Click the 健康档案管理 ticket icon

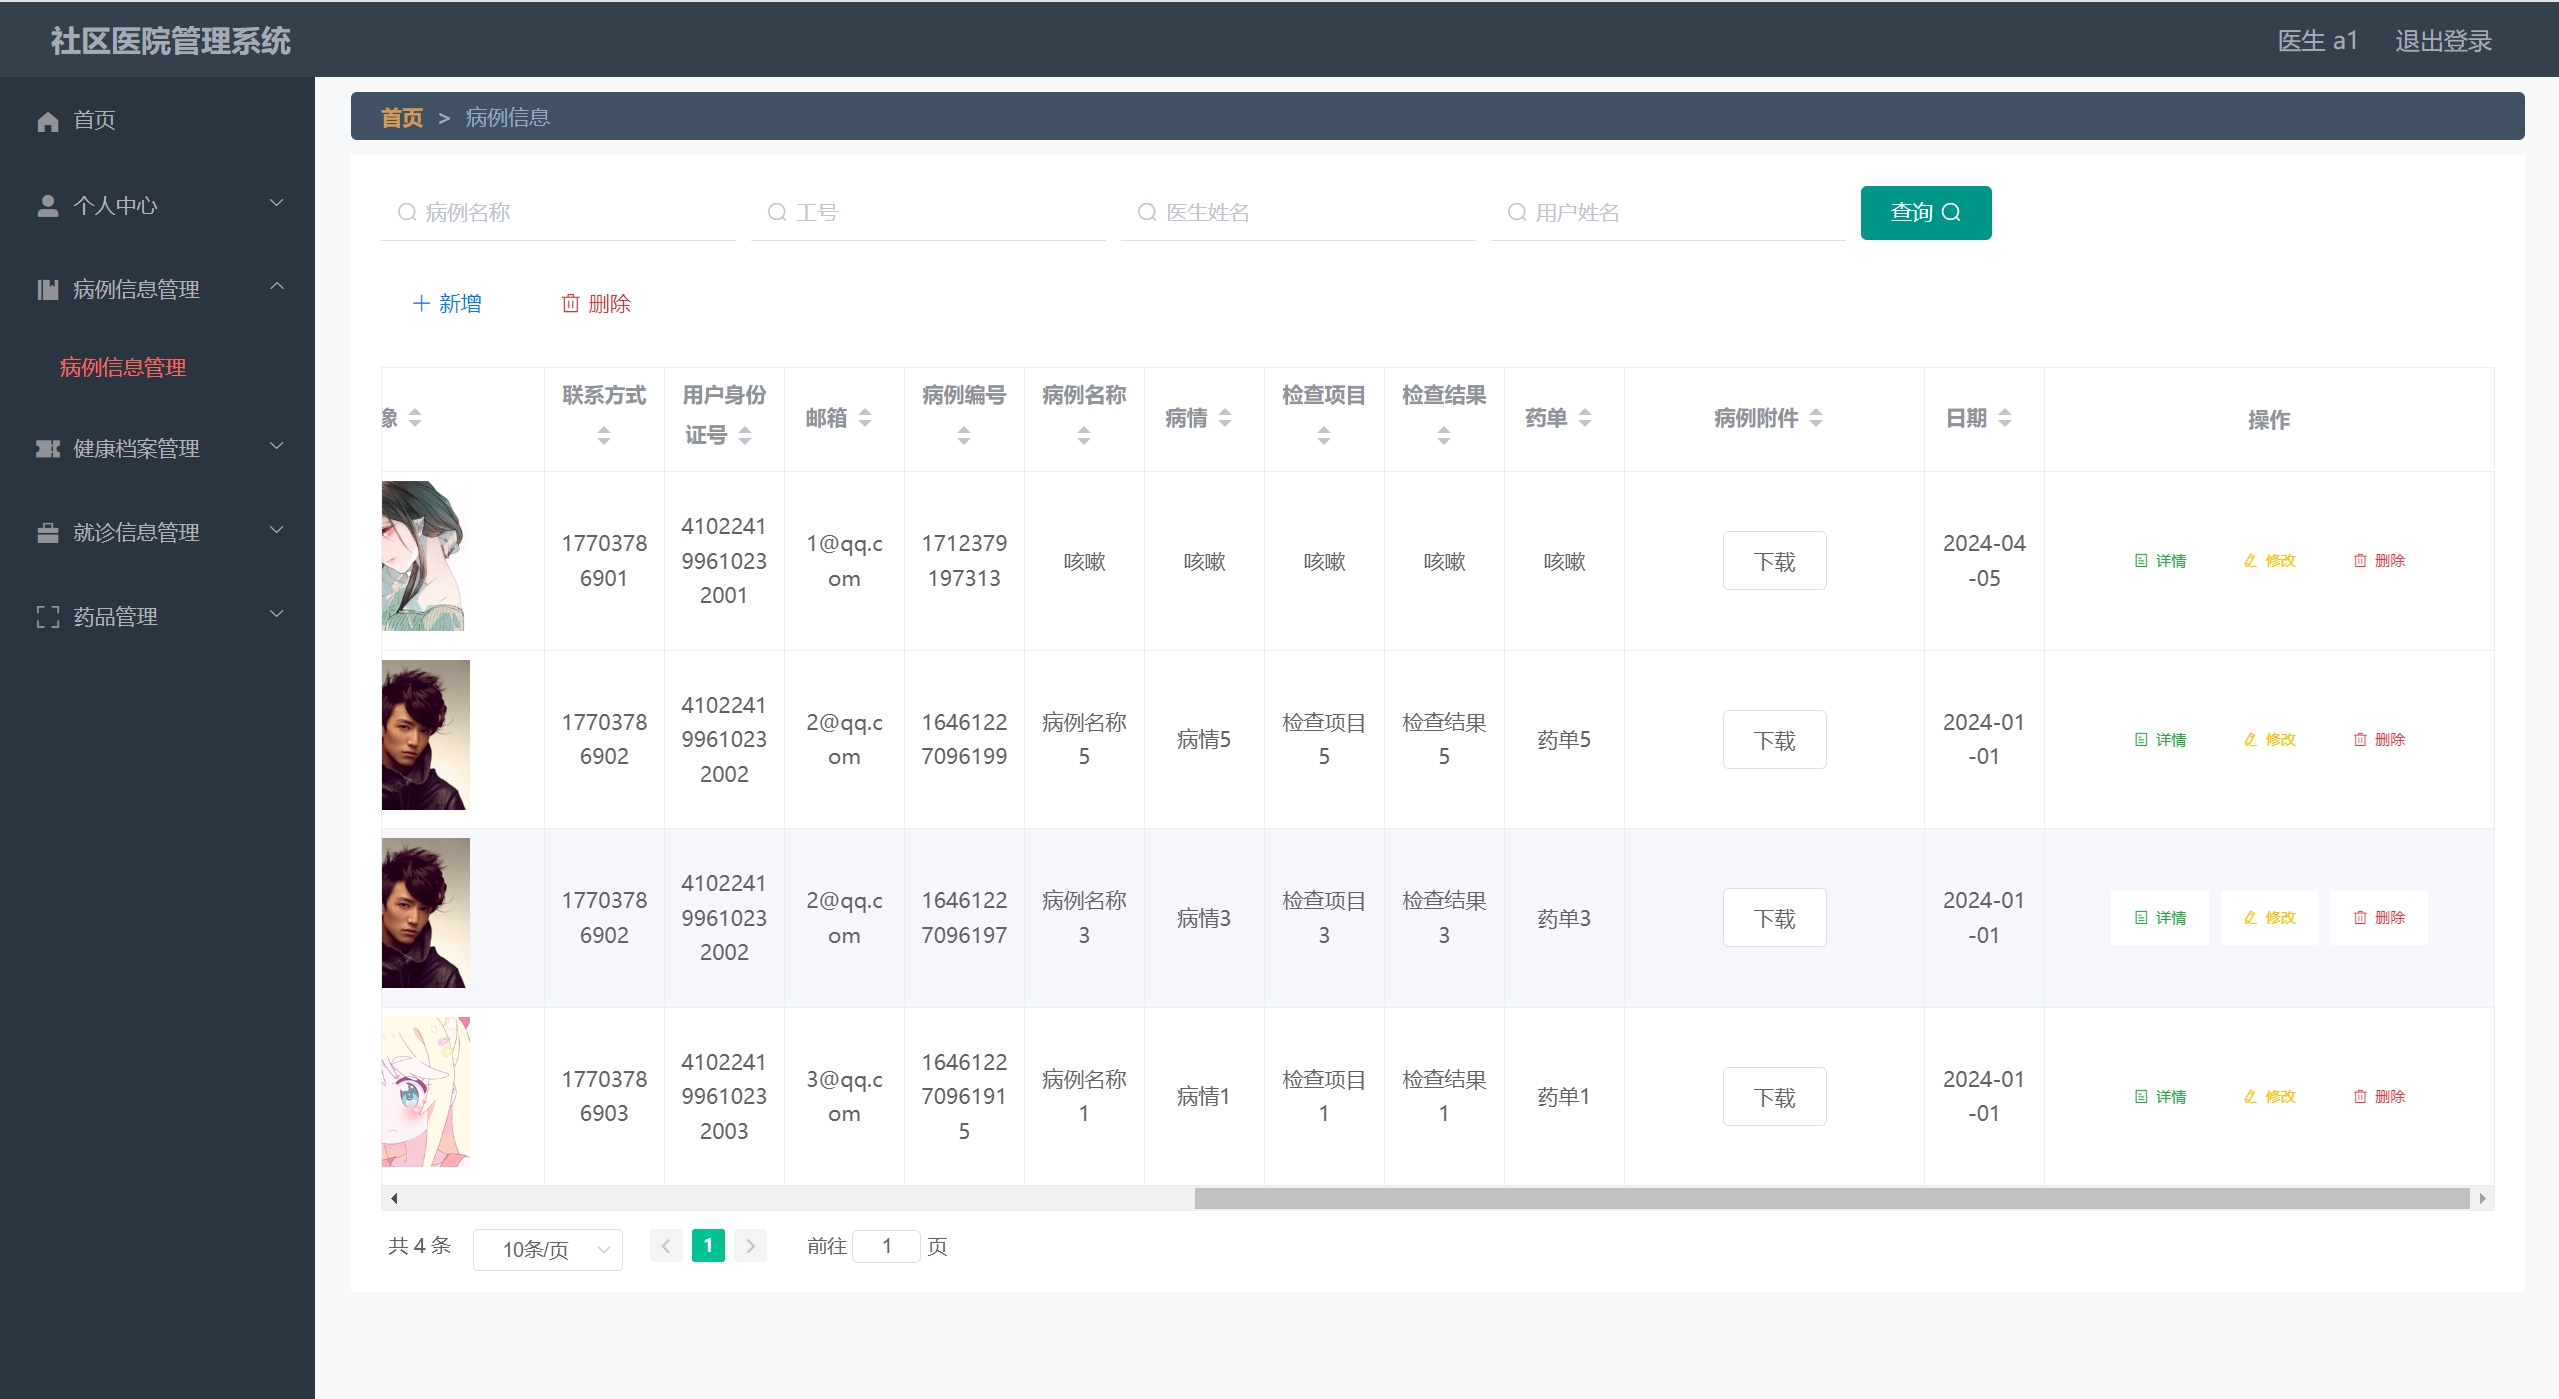[x=47, y=449]
